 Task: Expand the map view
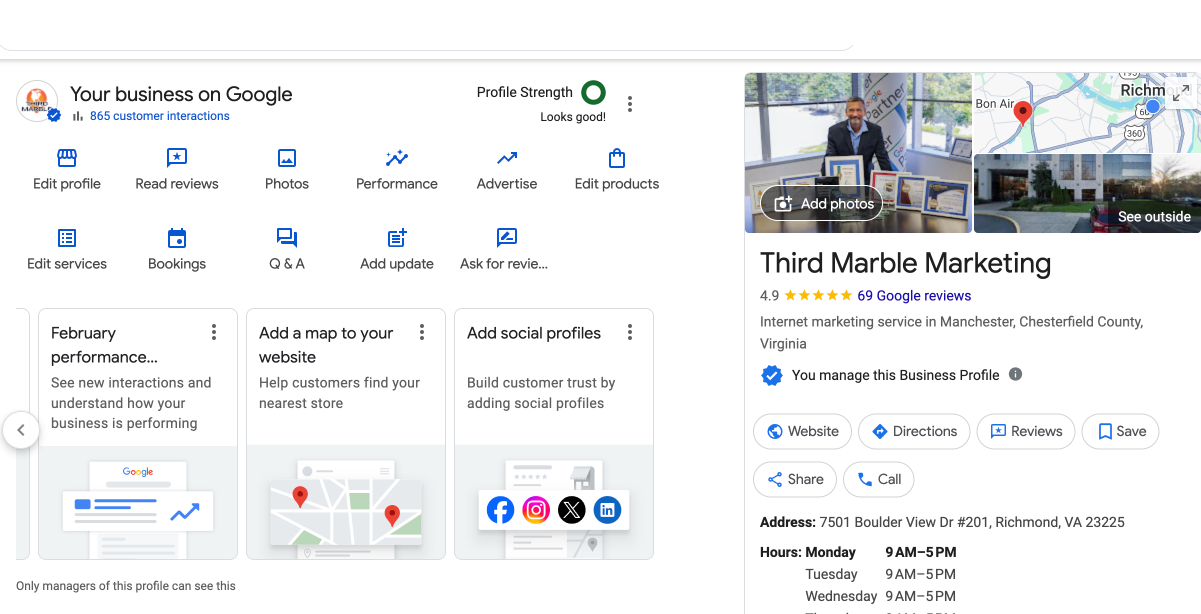click(1182, 92)
